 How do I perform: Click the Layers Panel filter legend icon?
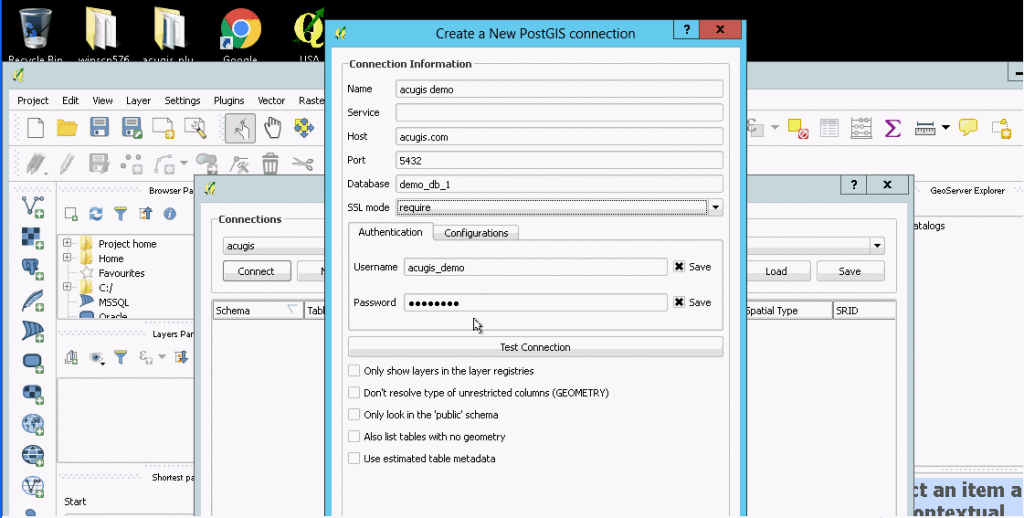click(121, 357)
